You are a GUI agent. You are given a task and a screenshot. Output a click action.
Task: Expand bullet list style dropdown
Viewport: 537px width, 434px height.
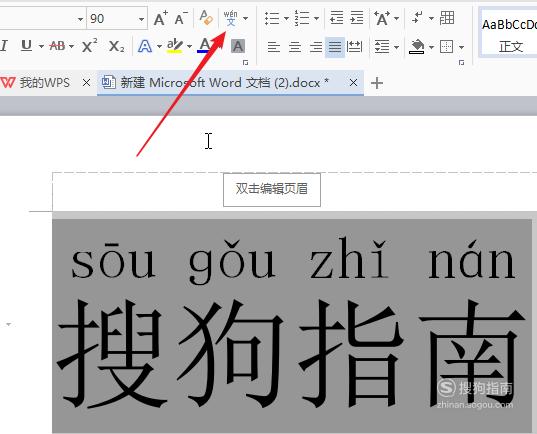[286, 18]
